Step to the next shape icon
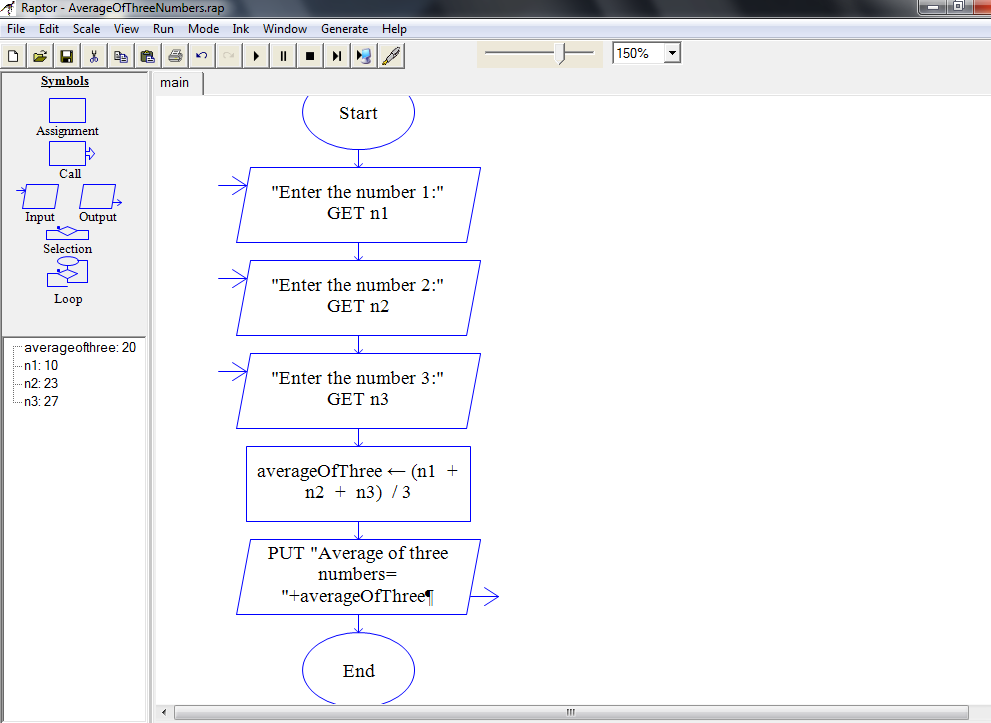The height and width of the screenshot is (723, 991). coord(338,55)
